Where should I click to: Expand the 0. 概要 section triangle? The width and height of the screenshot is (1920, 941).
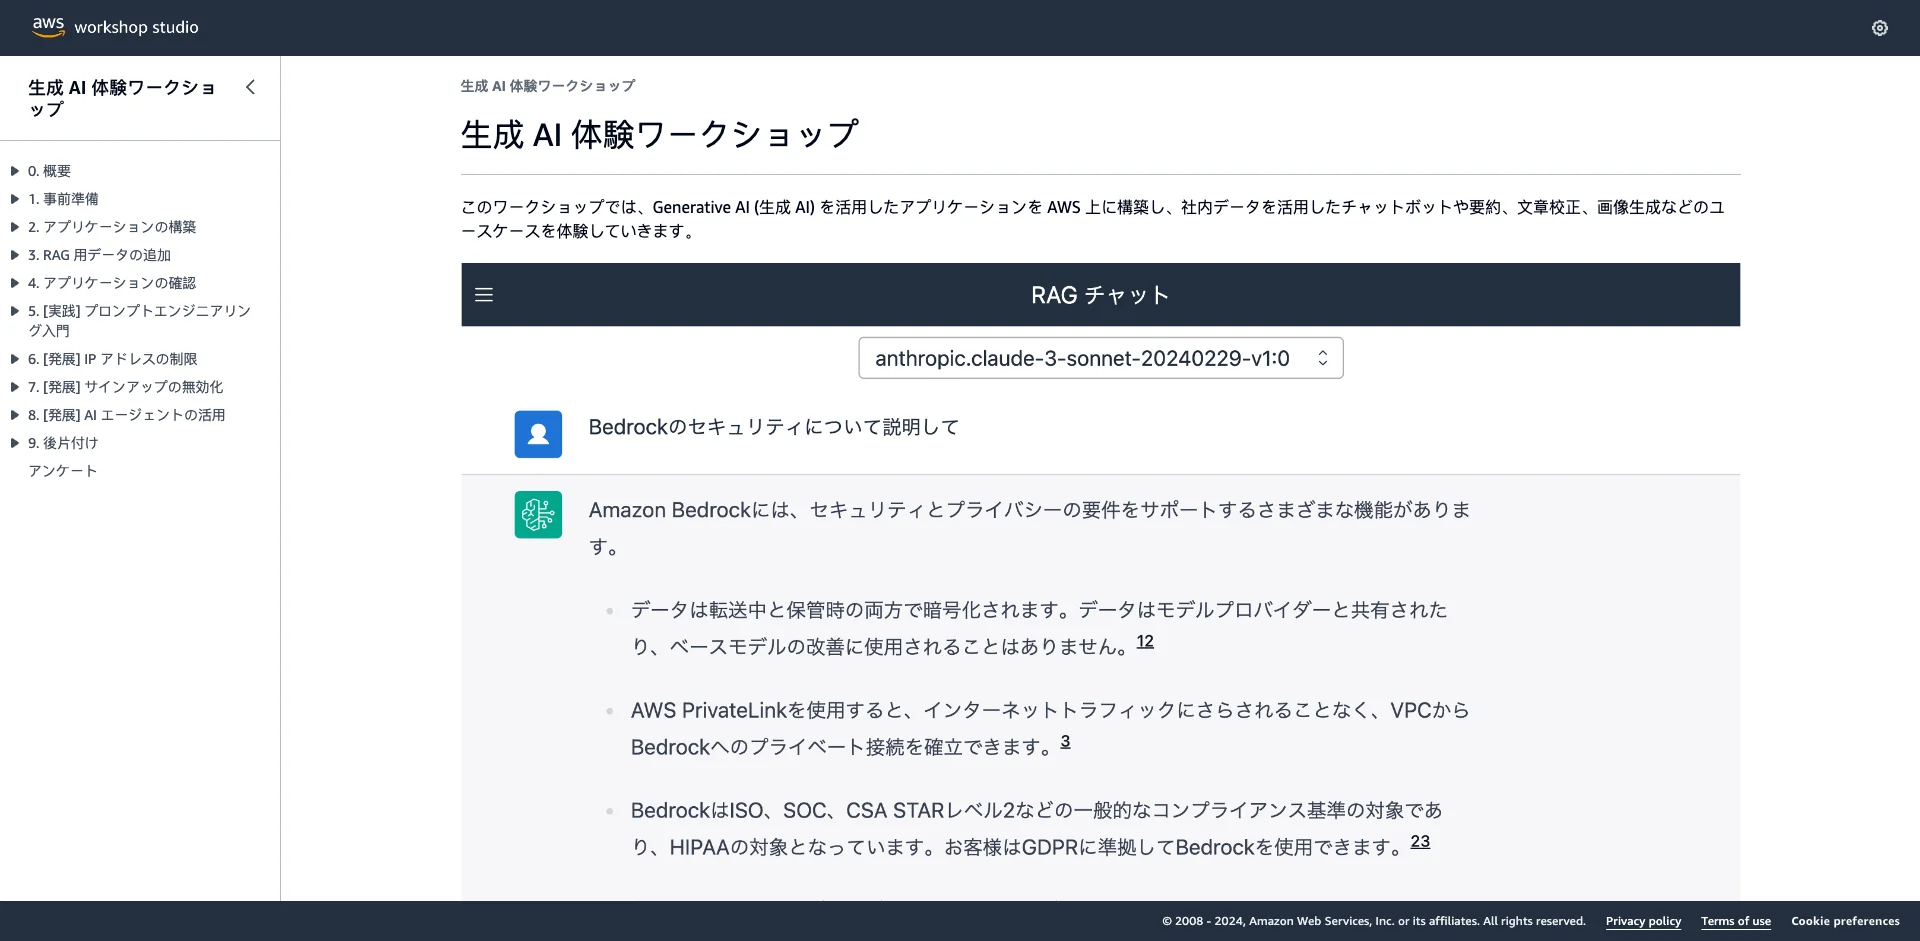(x=15, y=171)
